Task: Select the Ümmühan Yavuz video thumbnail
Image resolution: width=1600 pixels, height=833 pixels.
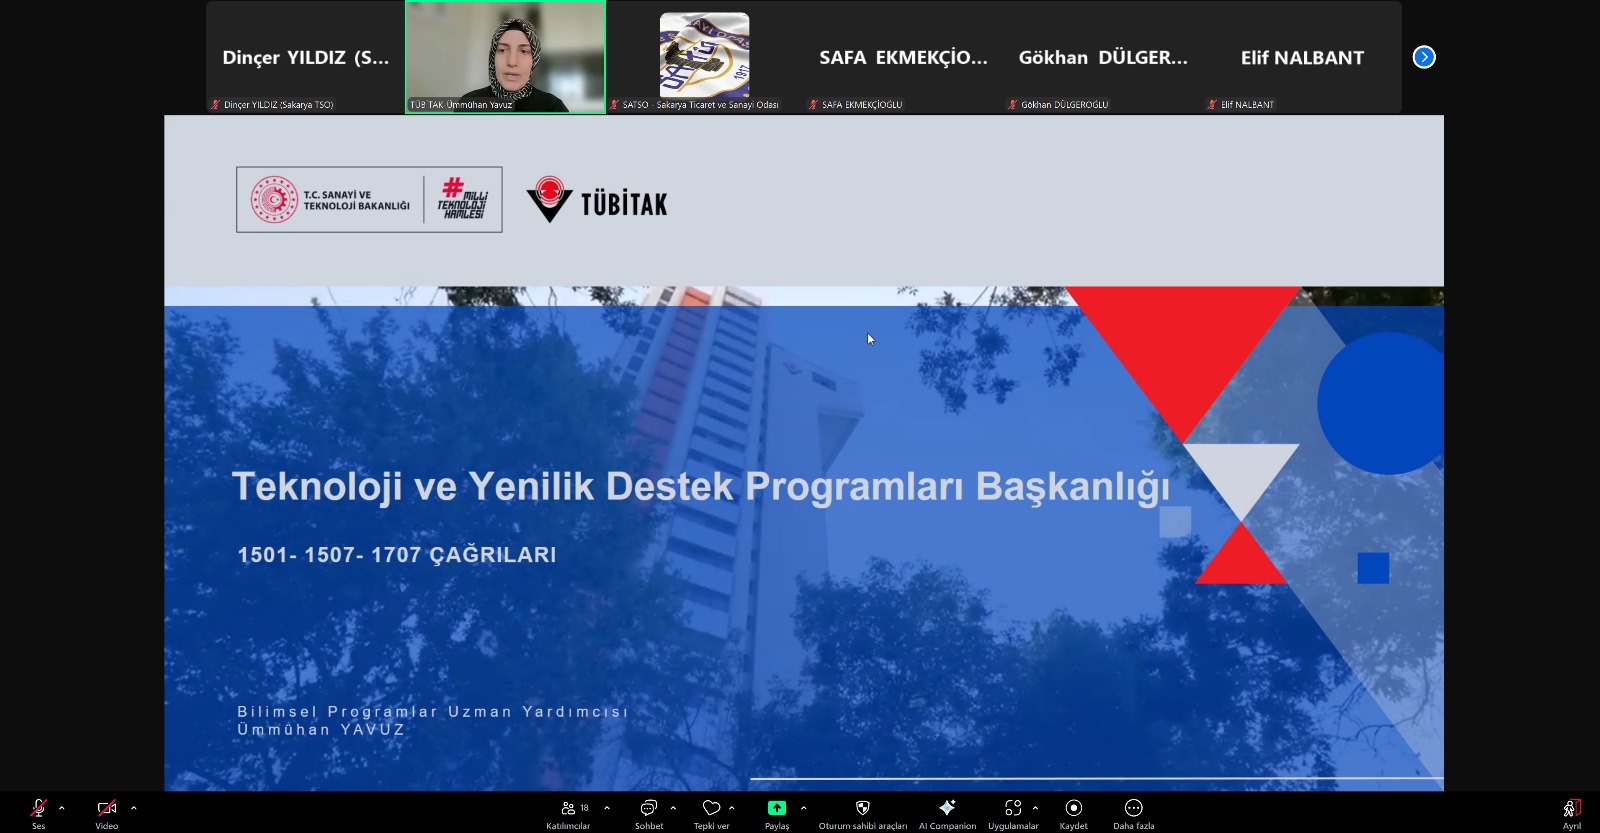Action: click(505, 57)
